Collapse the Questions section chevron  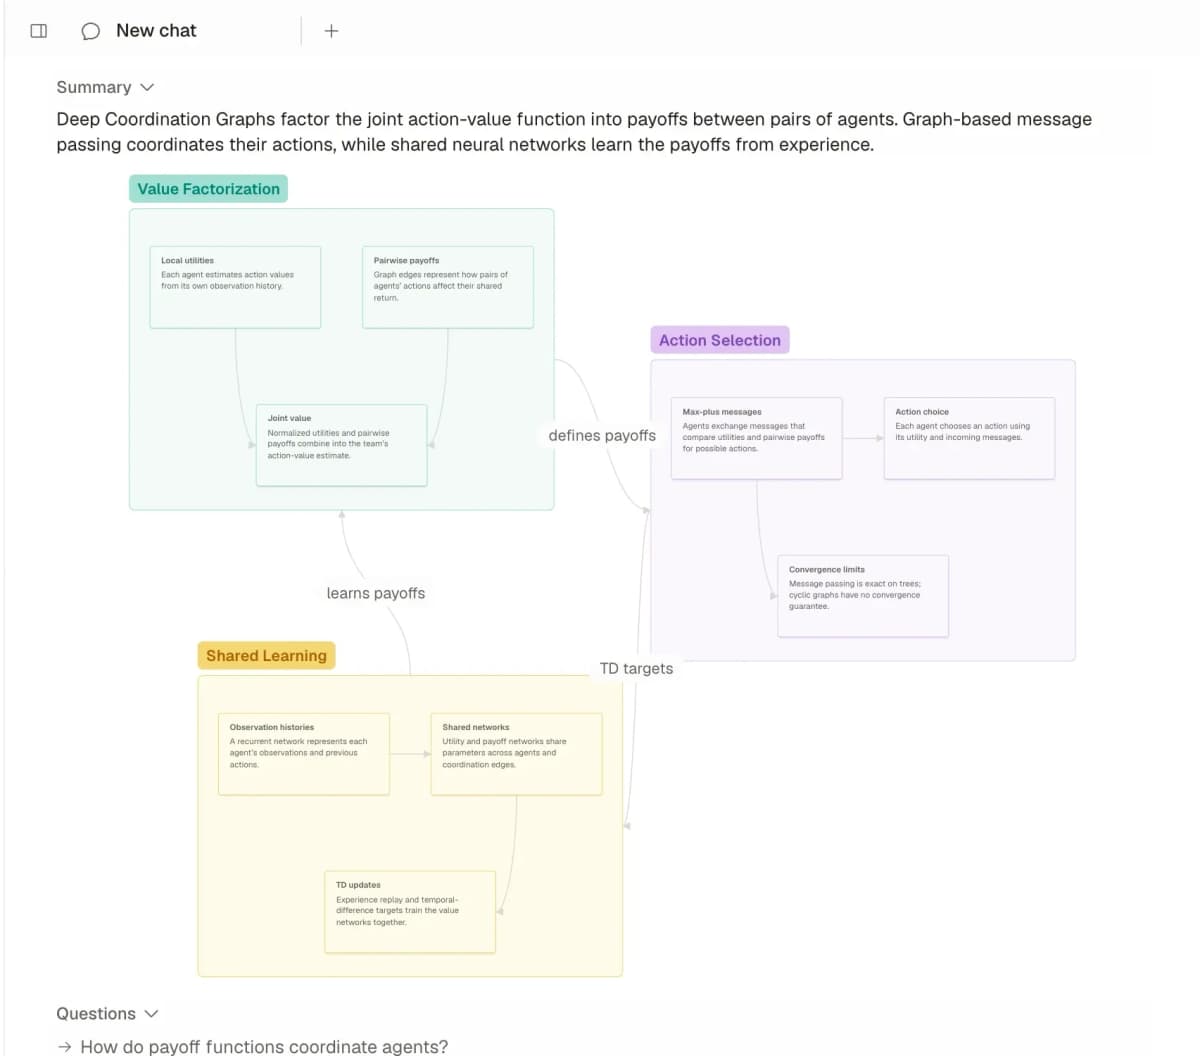pos(151,1013)
